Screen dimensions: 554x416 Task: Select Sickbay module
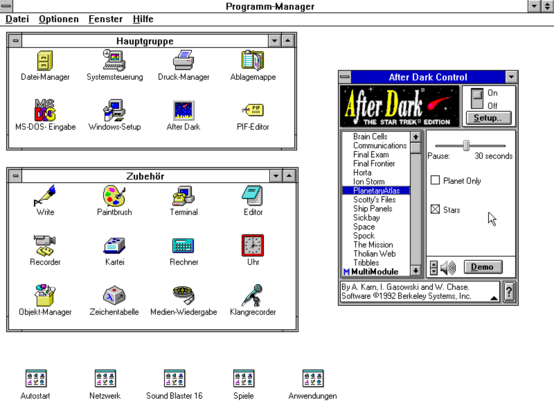pos(366,217)
